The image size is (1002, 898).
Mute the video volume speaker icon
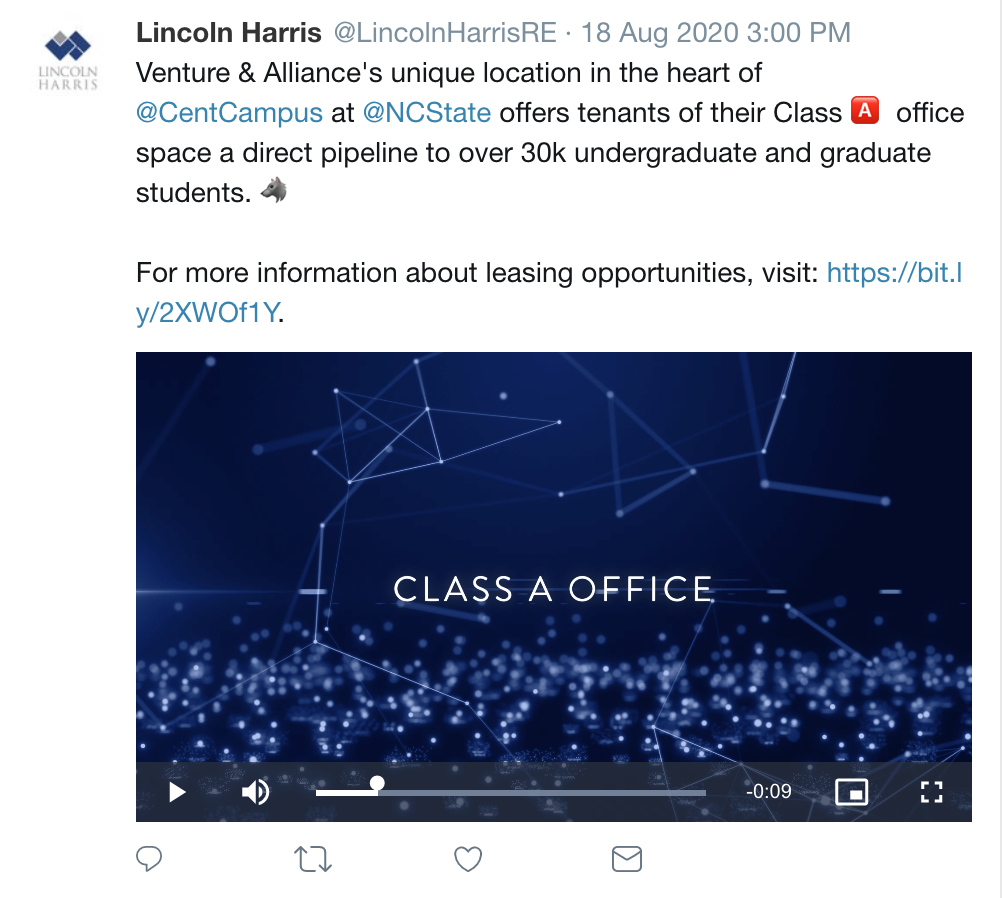256,793
